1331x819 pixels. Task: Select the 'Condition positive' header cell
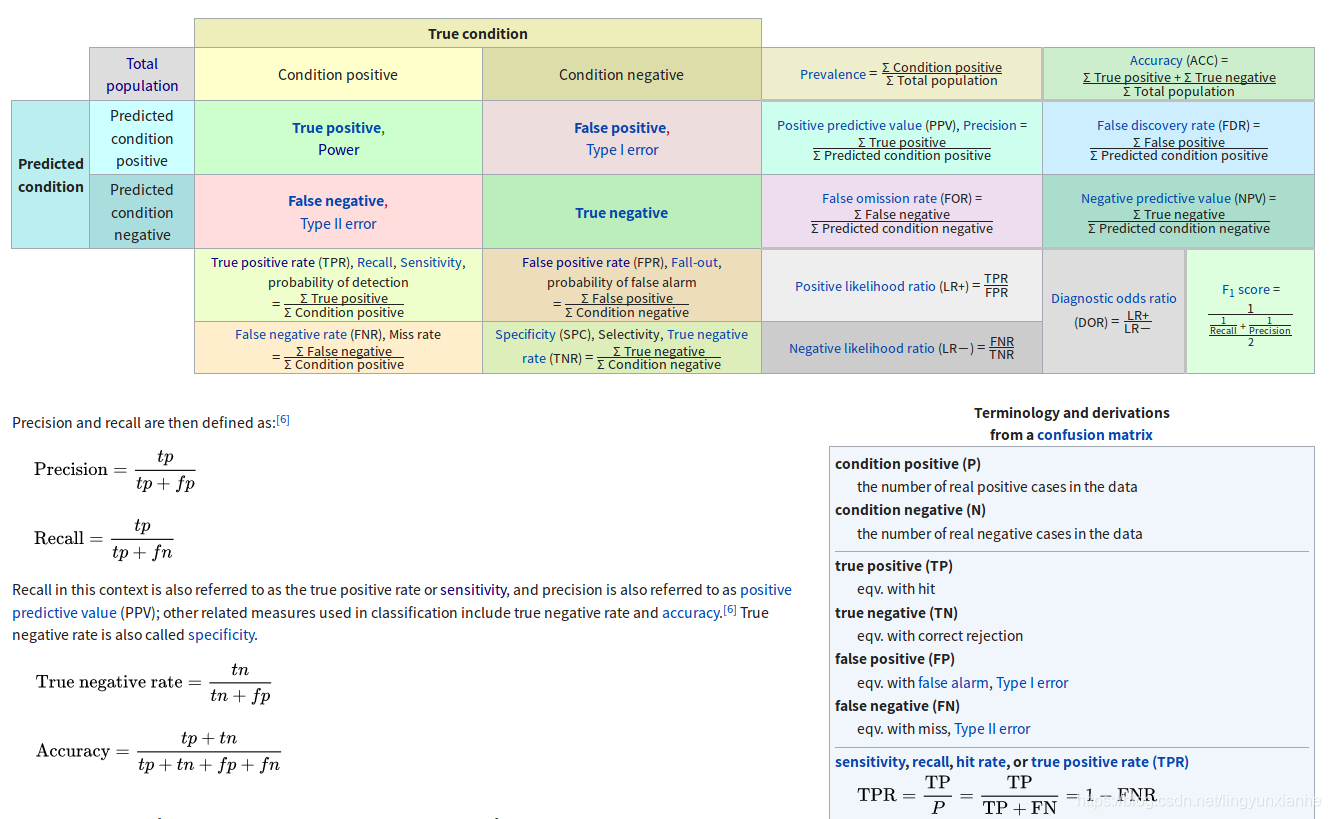[338, 75]
